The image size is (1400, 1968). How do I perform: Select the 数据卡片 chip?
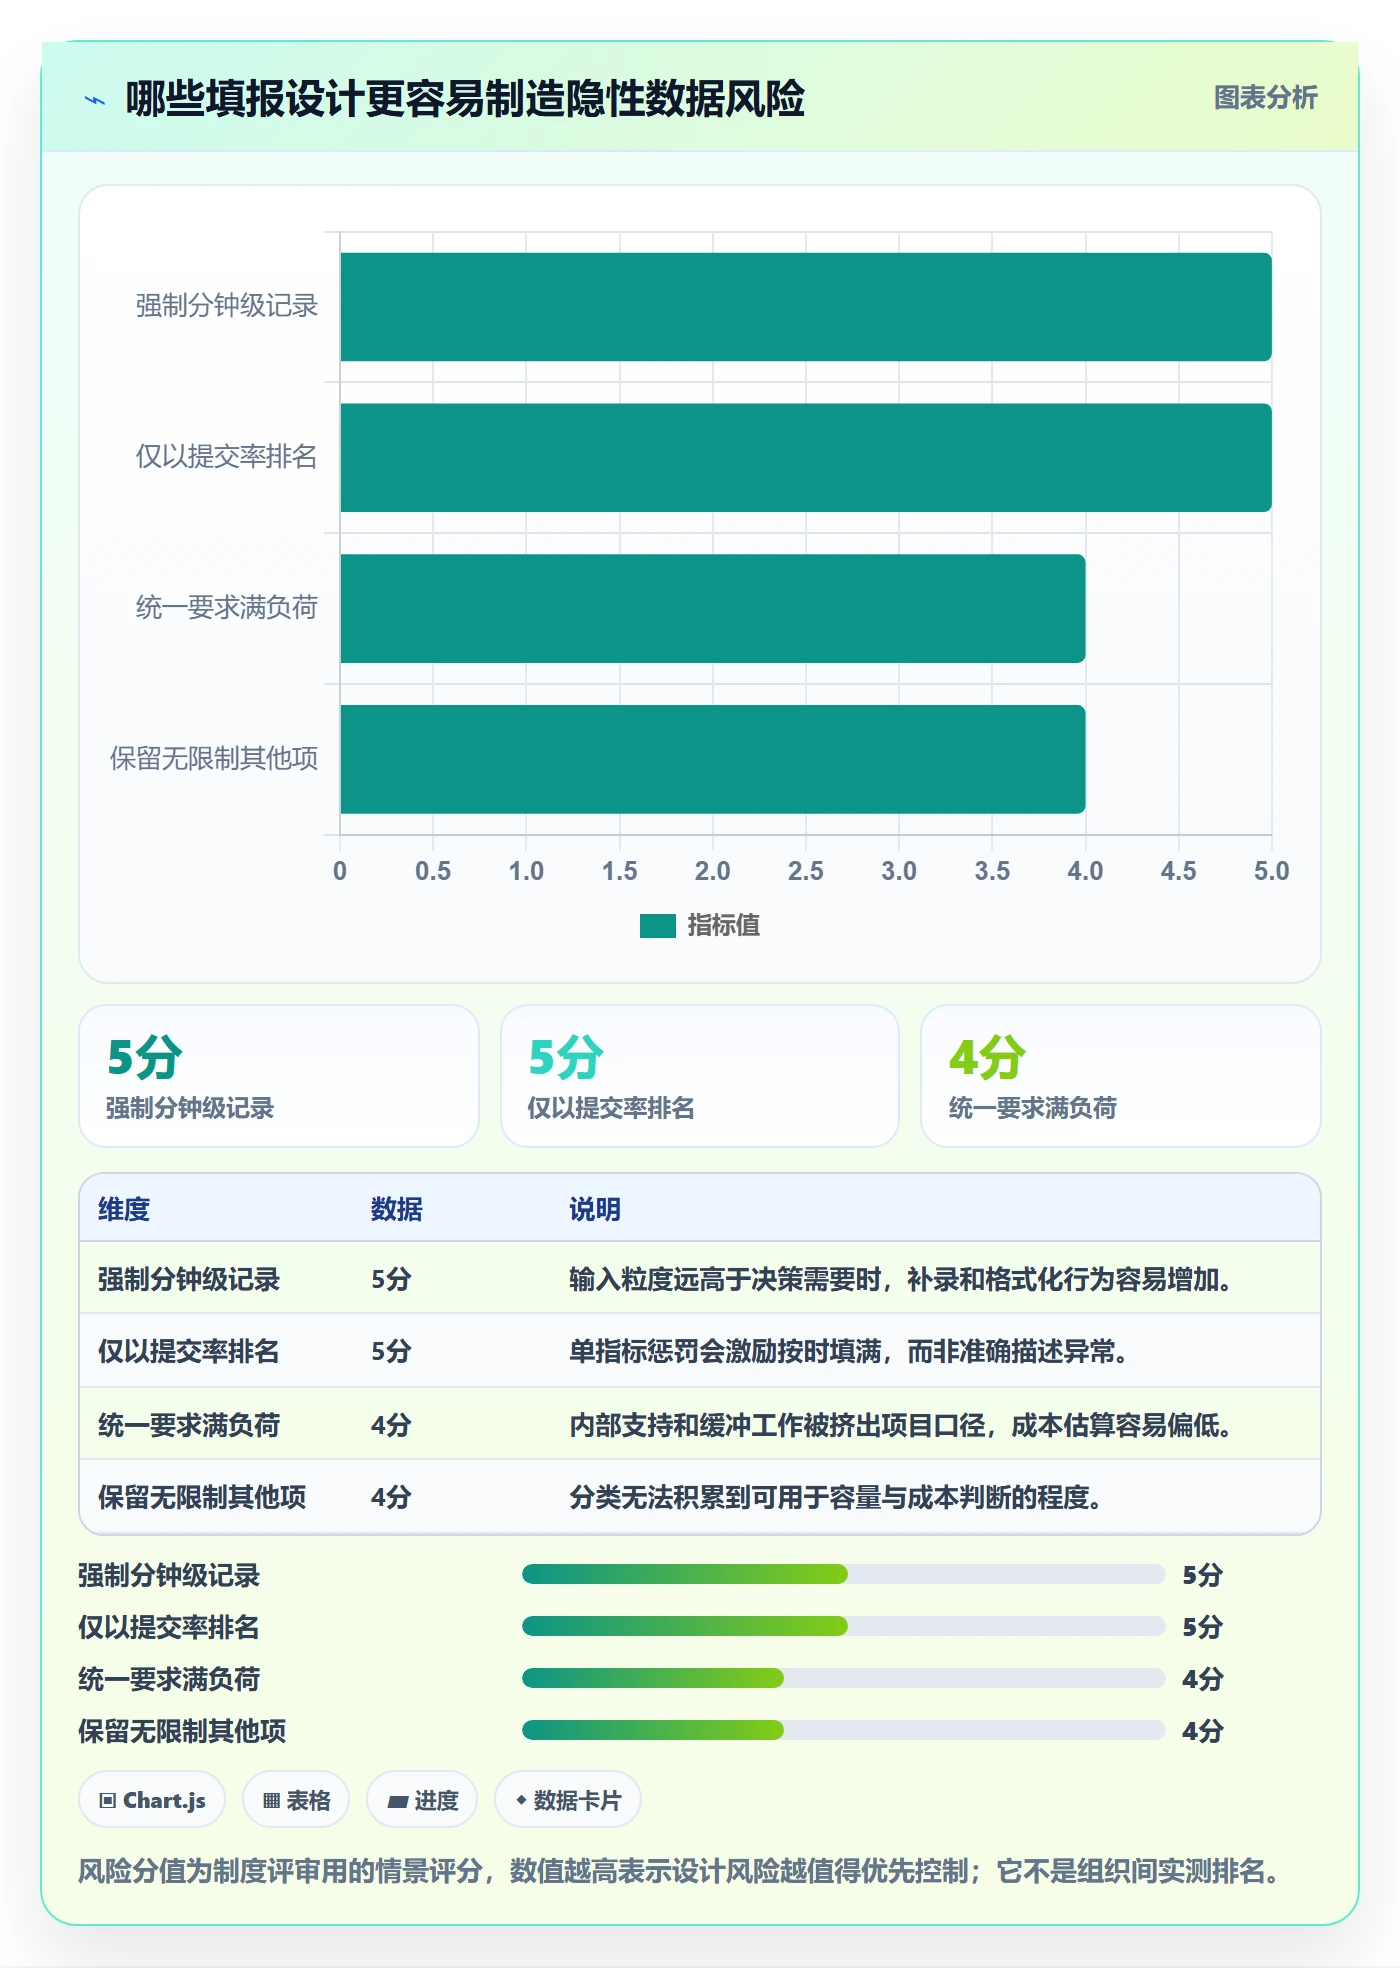click(568, 1800)
